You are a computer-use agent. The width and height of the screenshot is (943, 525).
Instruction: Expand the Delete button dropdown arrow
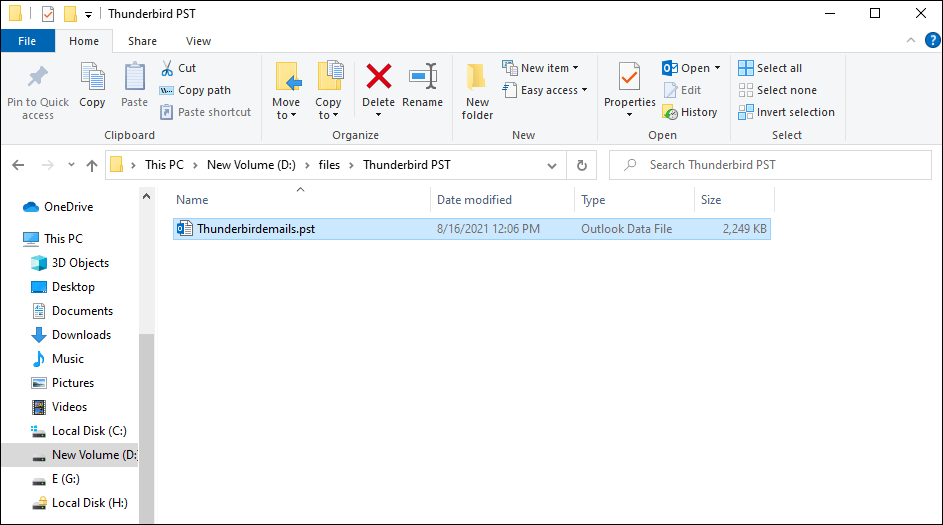click(379, 115)
